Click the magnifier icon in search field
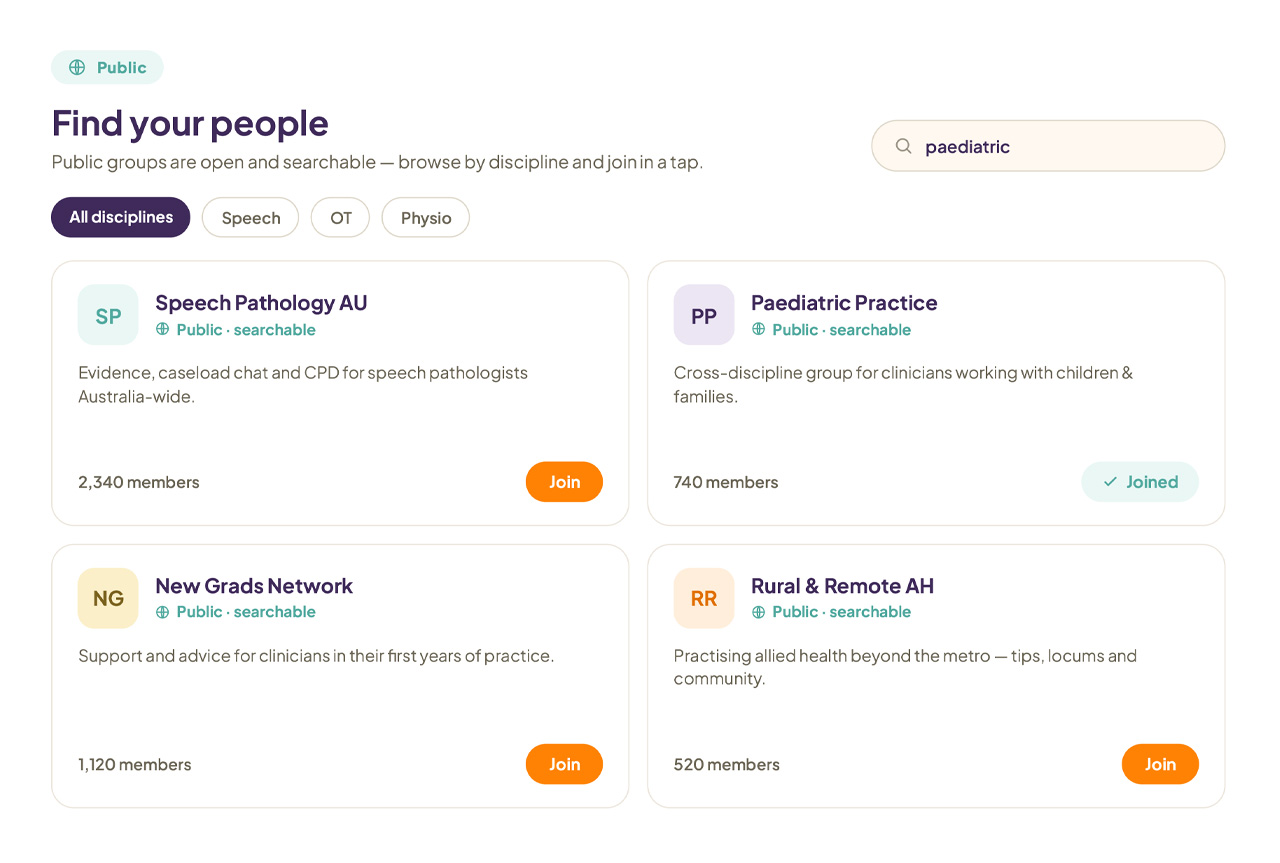1280x863 pixels. [903, 146]
